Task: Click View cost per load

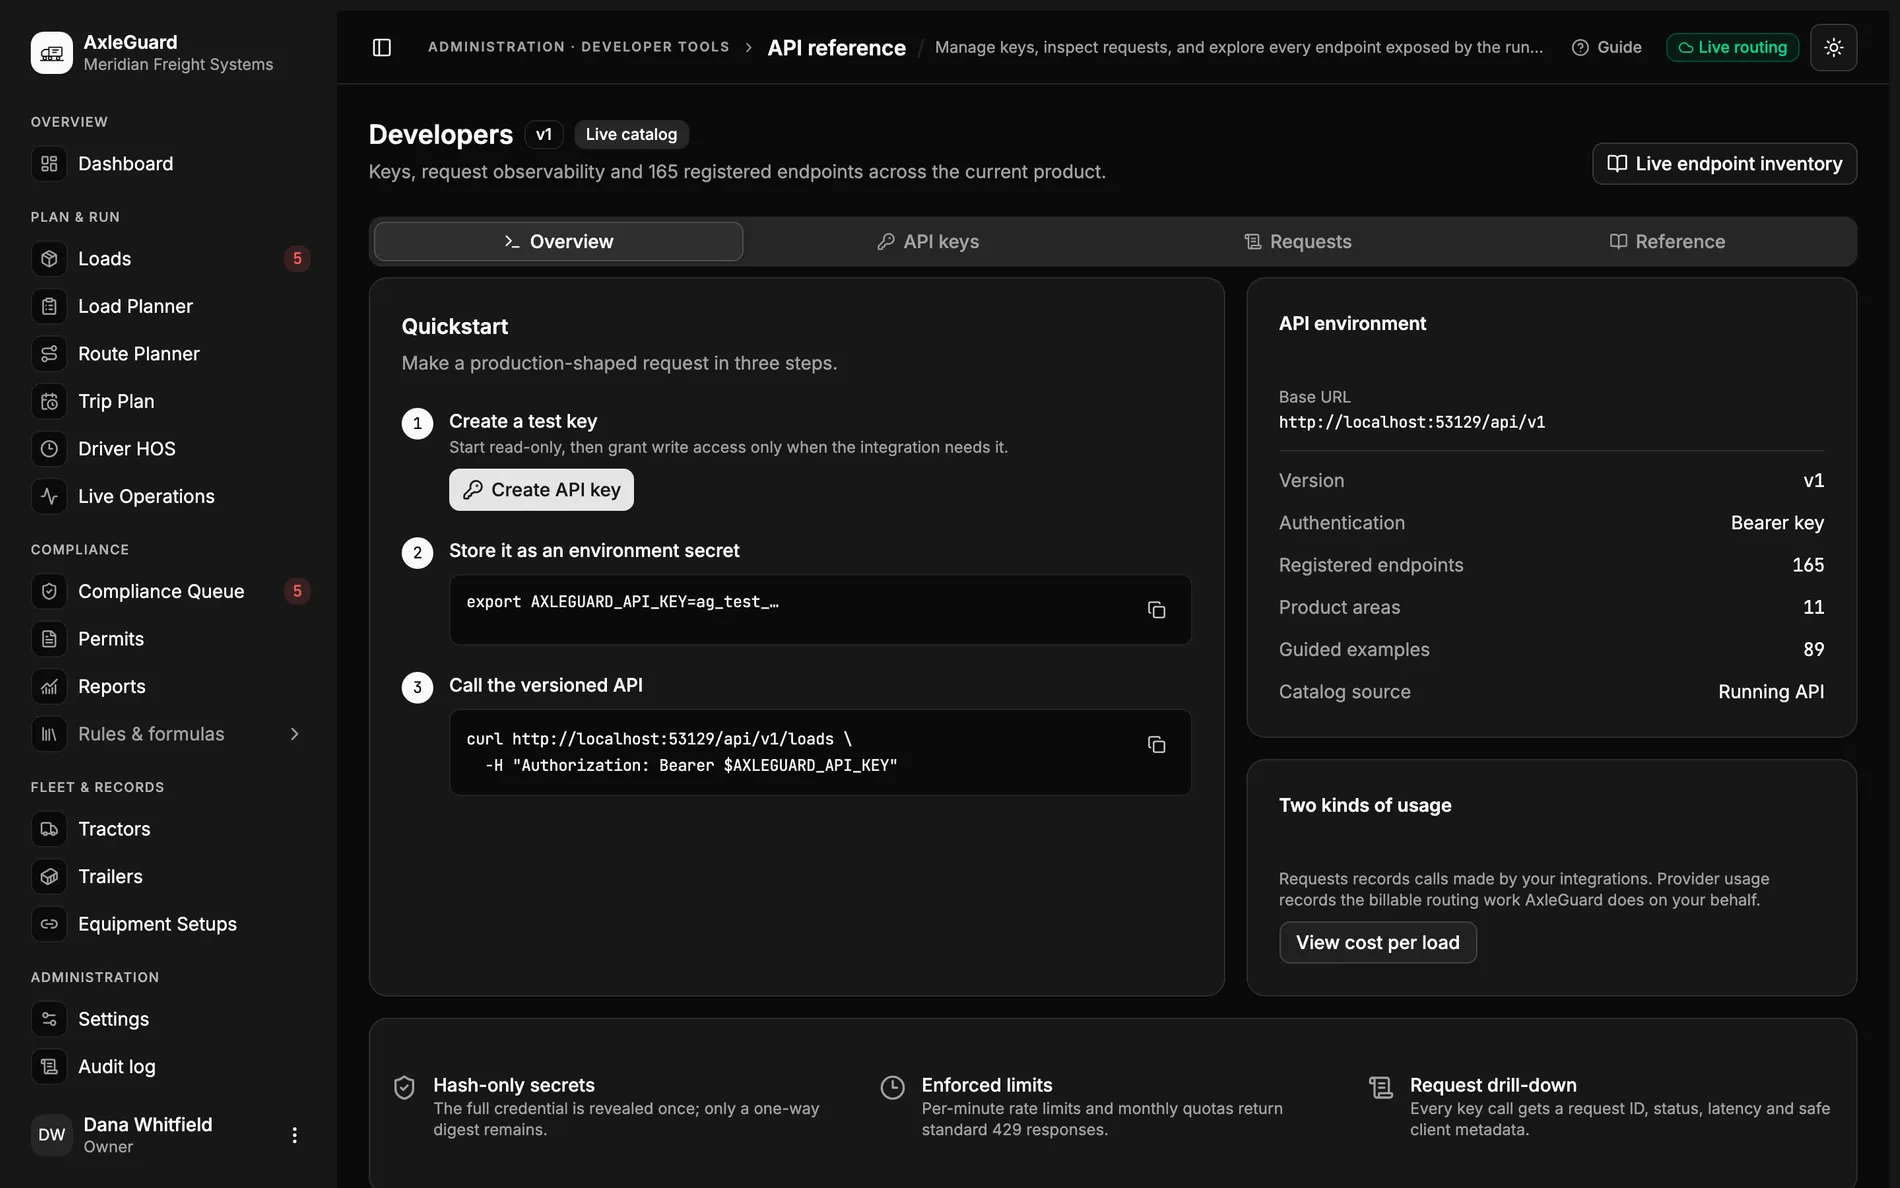Action: click(1377, 942)
